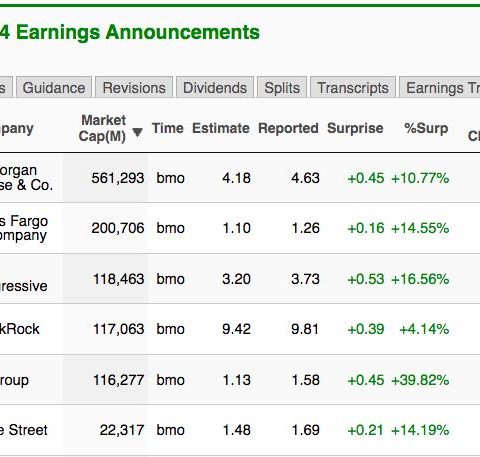This screenshot has height=457, width=480.
Task: Open the Wells Fargo company link
Action: tap(24, 228)
